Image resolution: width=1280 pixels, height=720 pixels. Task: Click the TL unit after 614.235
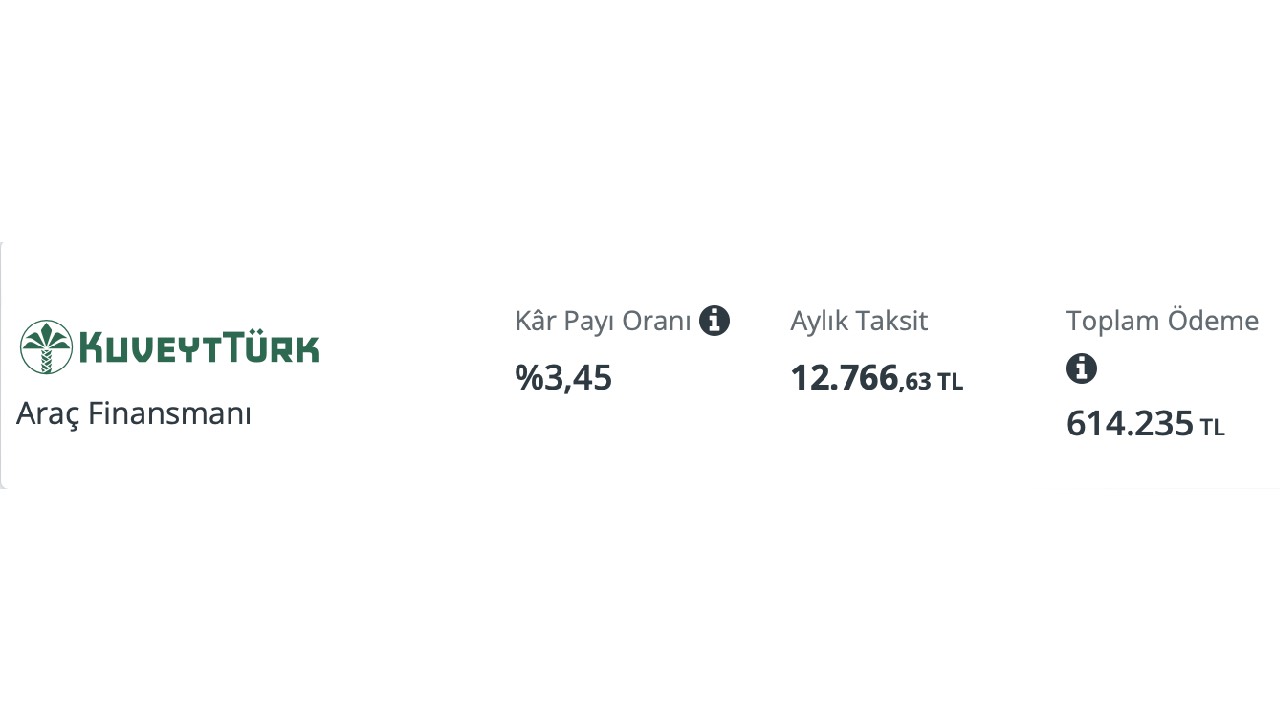pyautogui.click(x=1212, y=428)
